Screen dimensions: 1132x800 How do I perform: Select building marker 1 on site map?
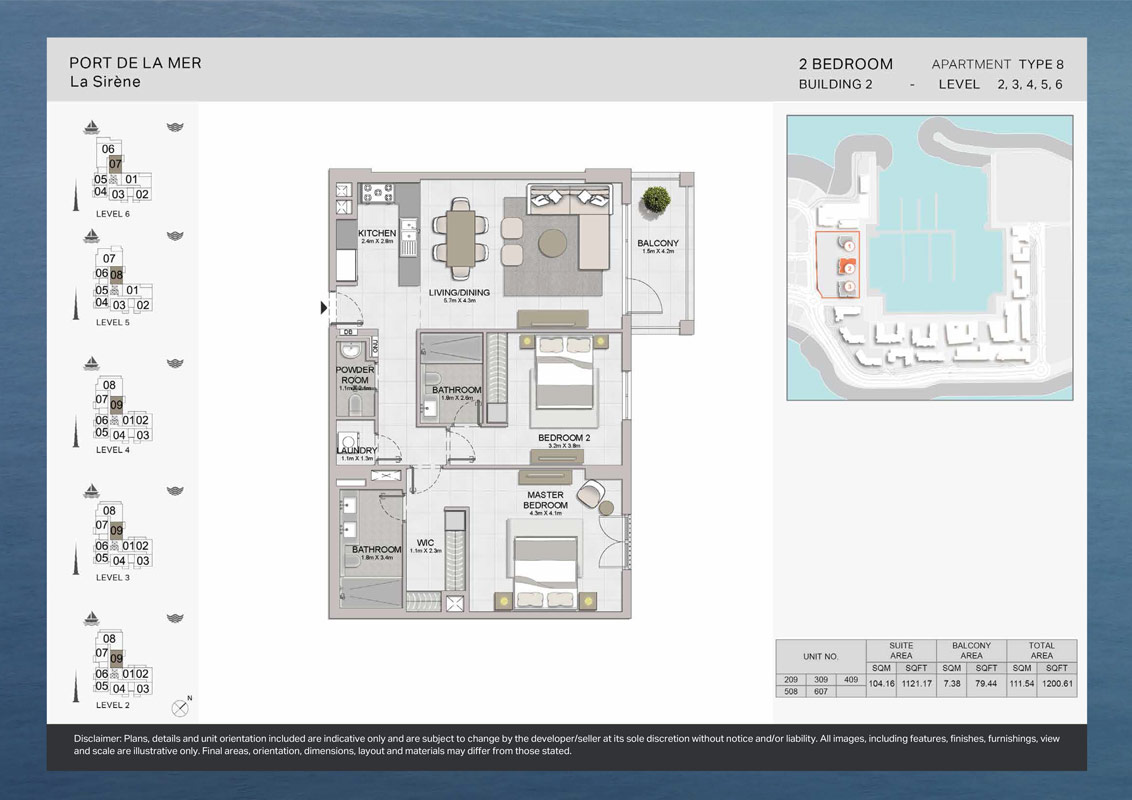pos(848,245)
